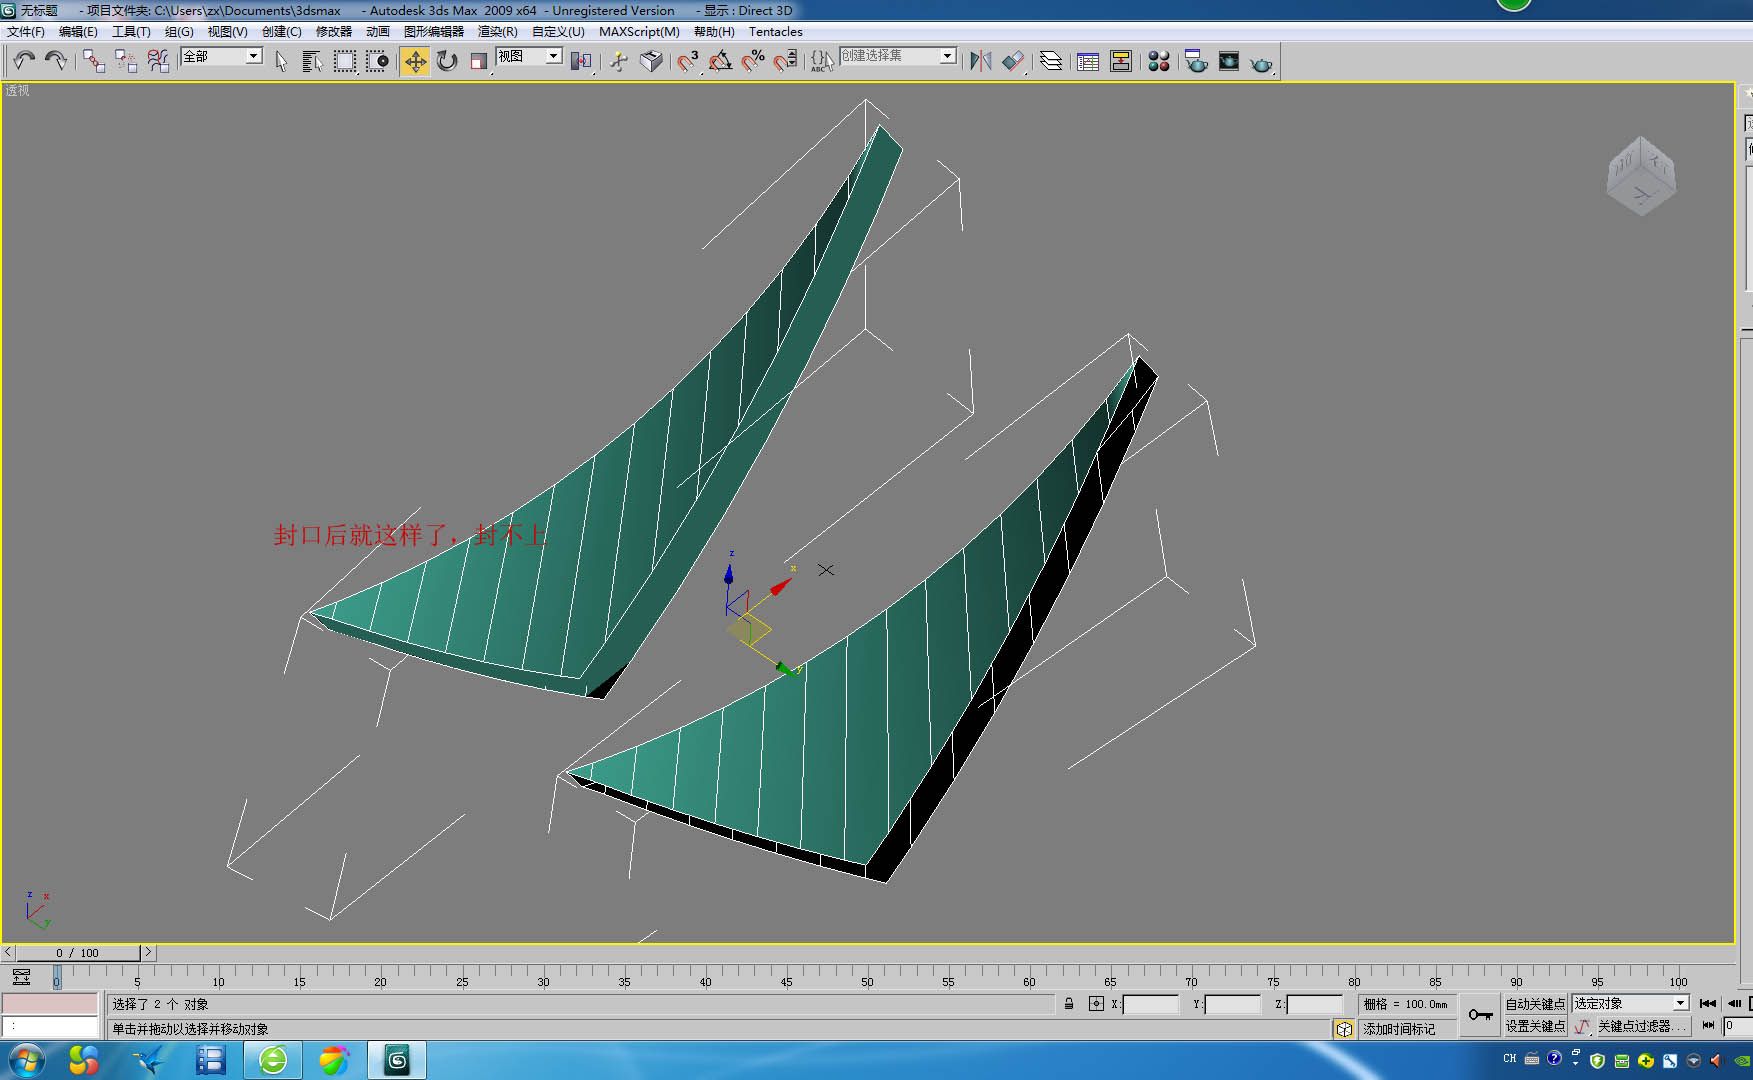Click the time slider showing 0 / 100
Viewport: 1753px width, 1080px height.
(x=77, y=952)
